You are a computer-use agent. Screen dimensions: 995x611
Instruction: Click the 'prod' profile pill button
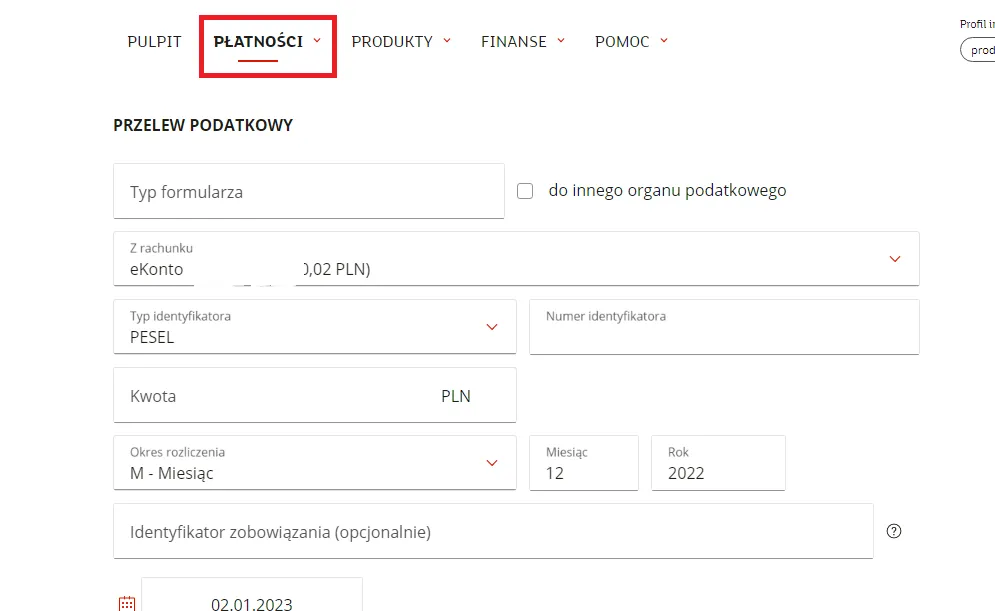click(x=981, y=49)
